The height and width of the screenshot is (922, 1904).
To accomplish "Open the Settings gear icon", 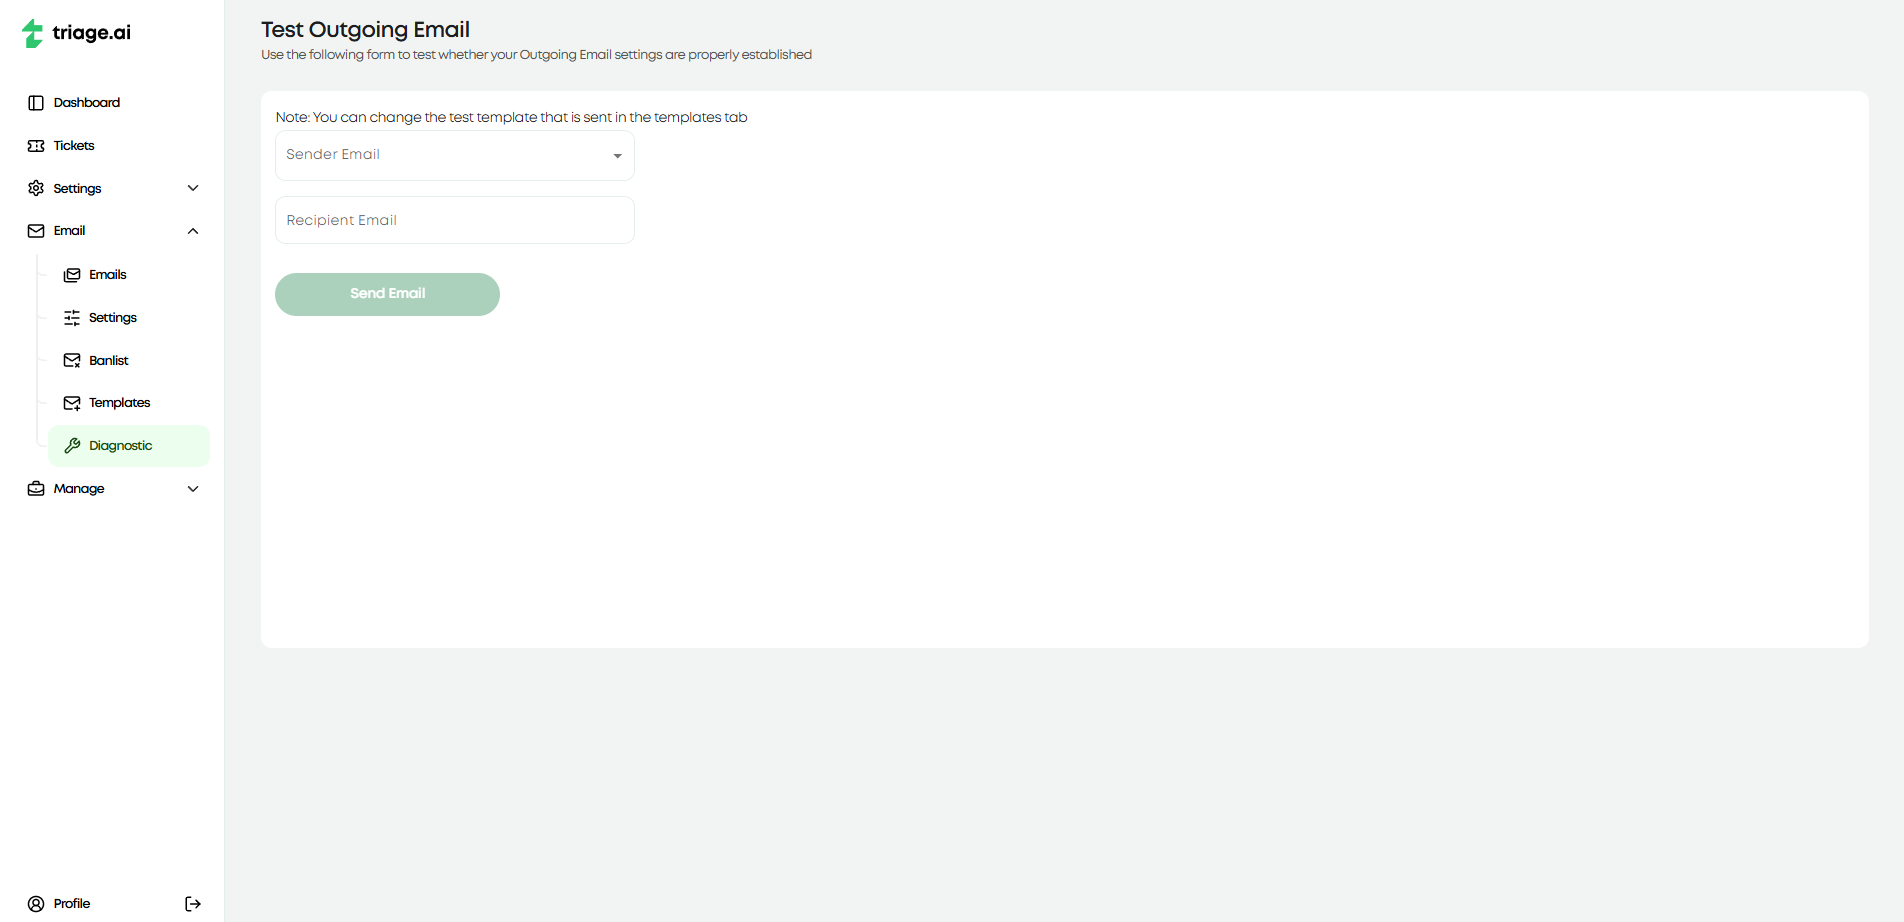I will (x=34, y=188).
